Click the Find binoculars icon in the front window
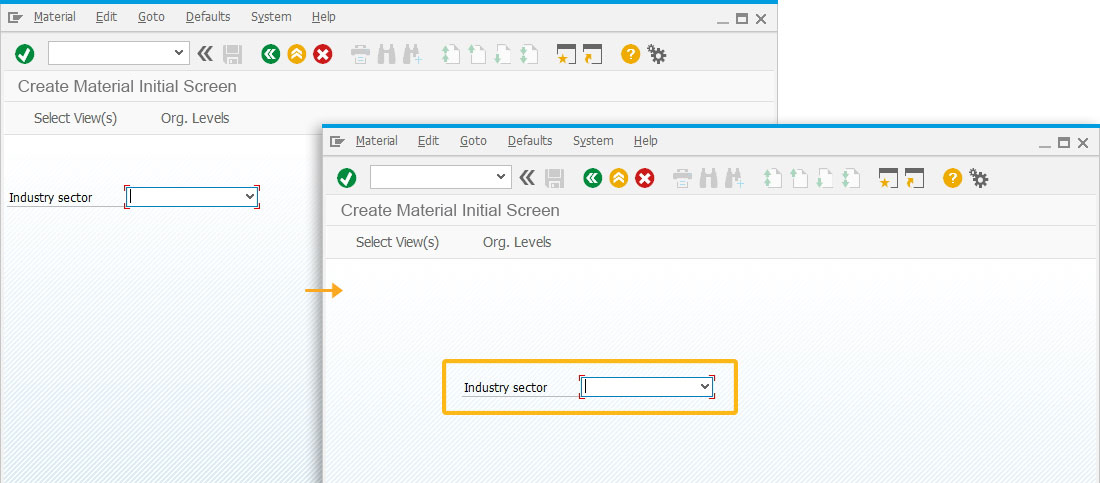The image size is (1100, 483). point(709,178)
